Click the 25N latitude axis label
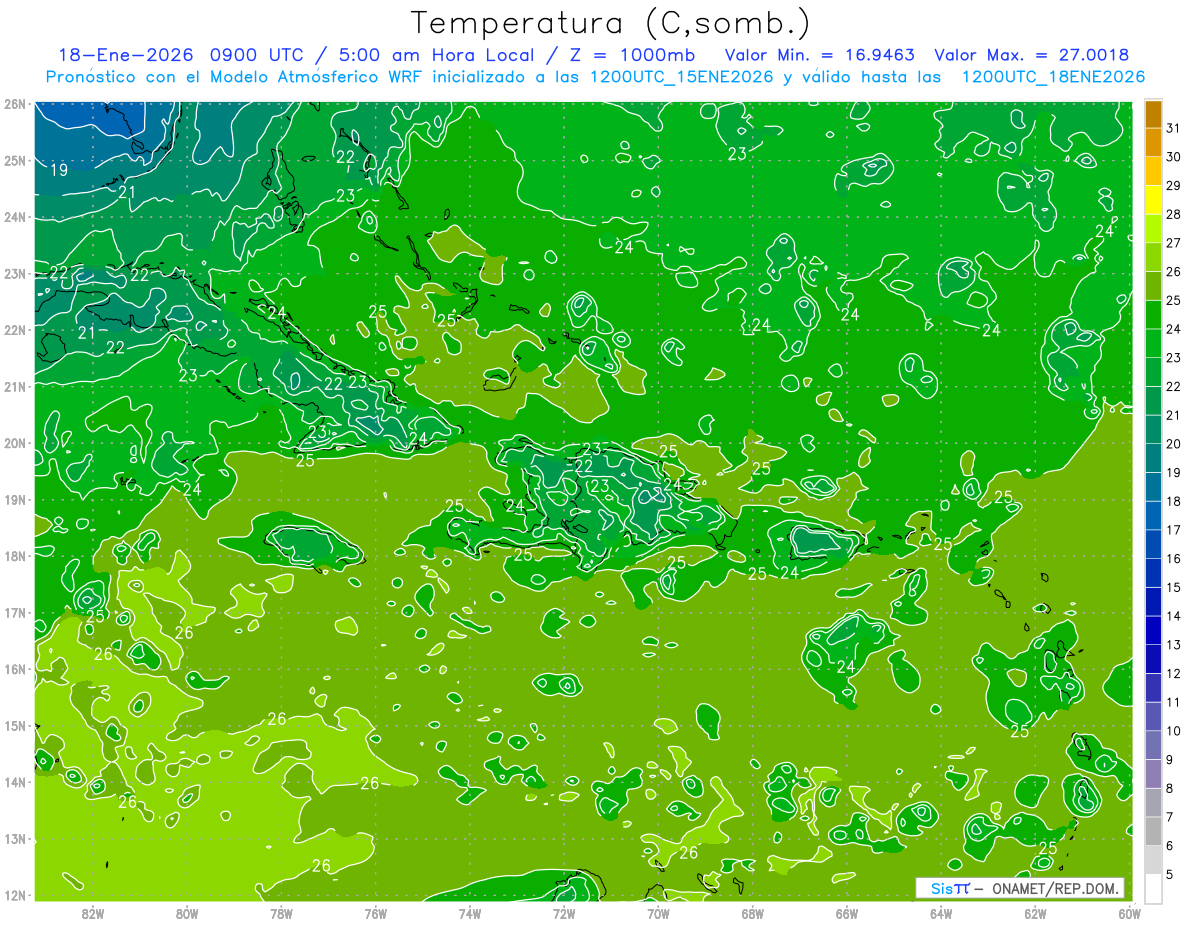 point(14,160)
